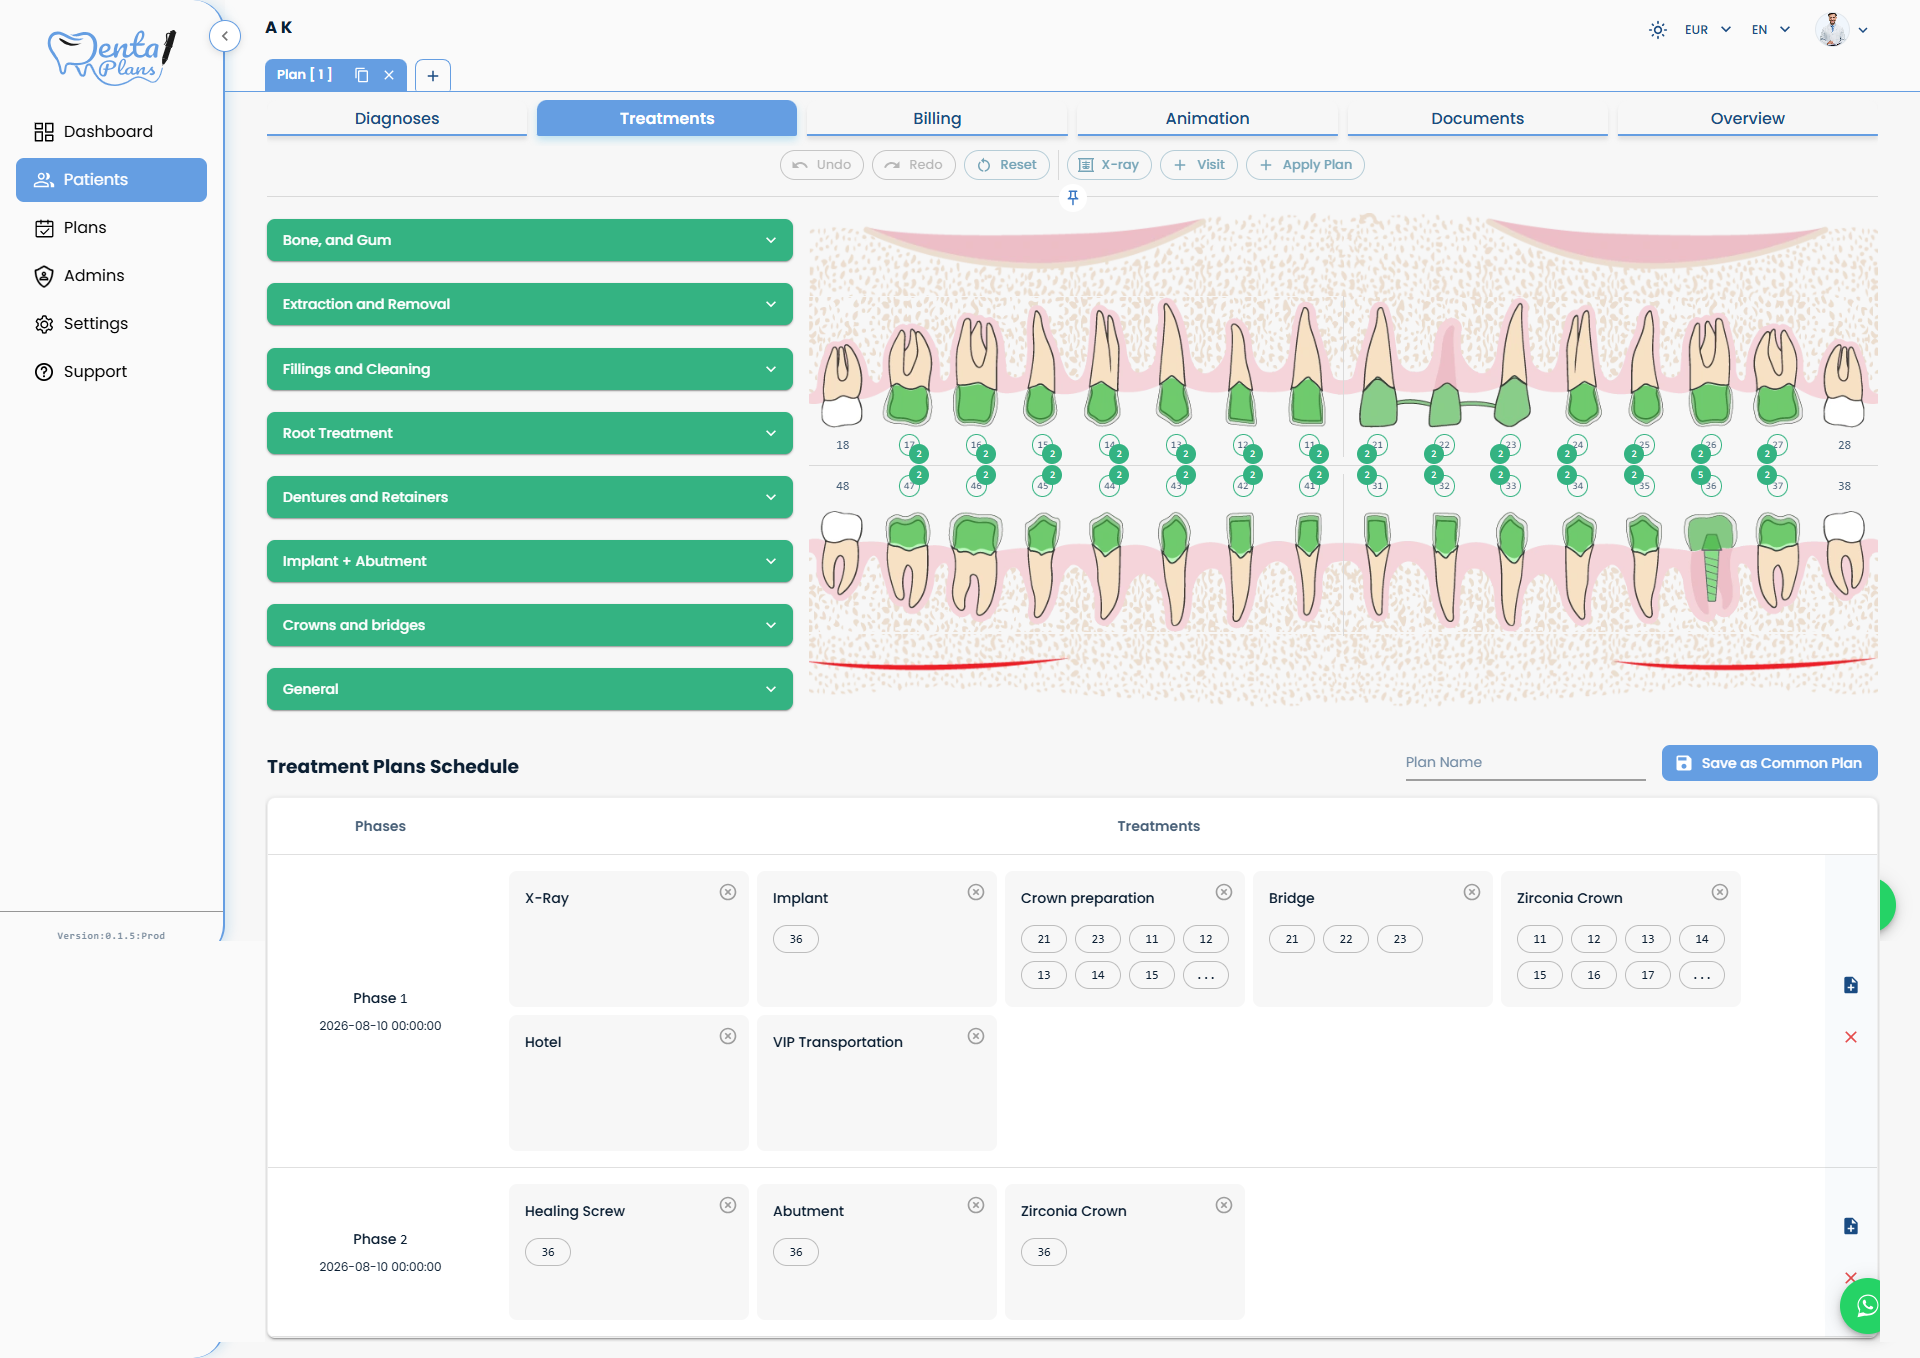Duplicate Plan [1] with the copy icon
Viewport: 1920px width, 1358px height.
[x=362, y=75]
